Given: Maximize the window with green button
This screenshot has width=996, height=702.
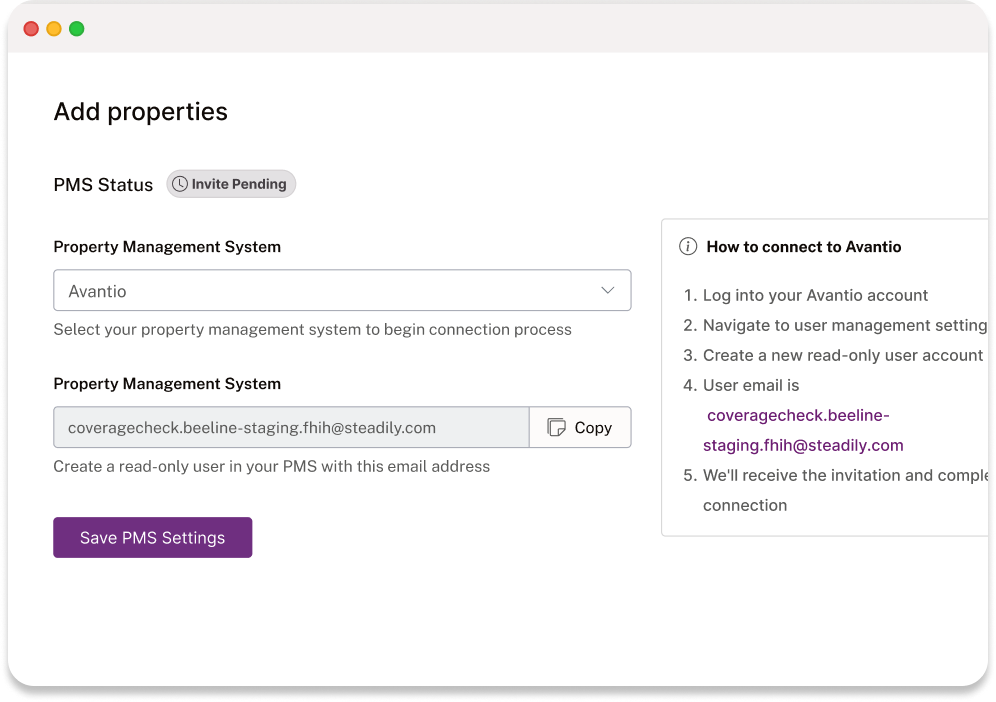Looking at the screenshot, I should [x=77, y=29].
